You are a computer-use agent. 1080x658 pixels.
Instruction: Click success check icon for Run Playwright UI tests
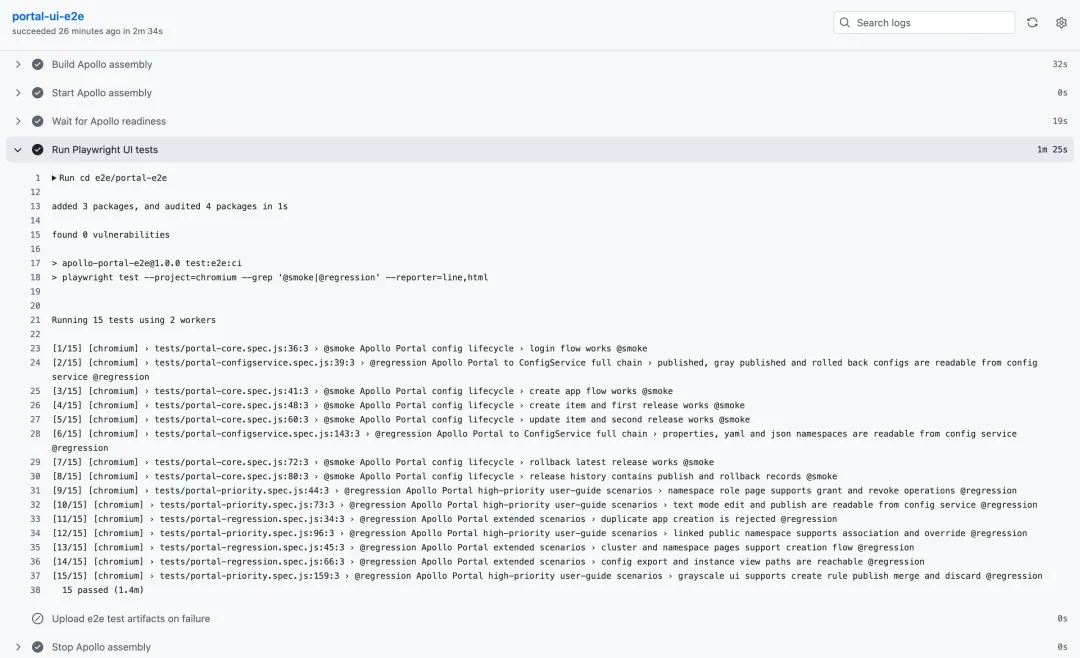pyautogui.click(x=38, y=150)
